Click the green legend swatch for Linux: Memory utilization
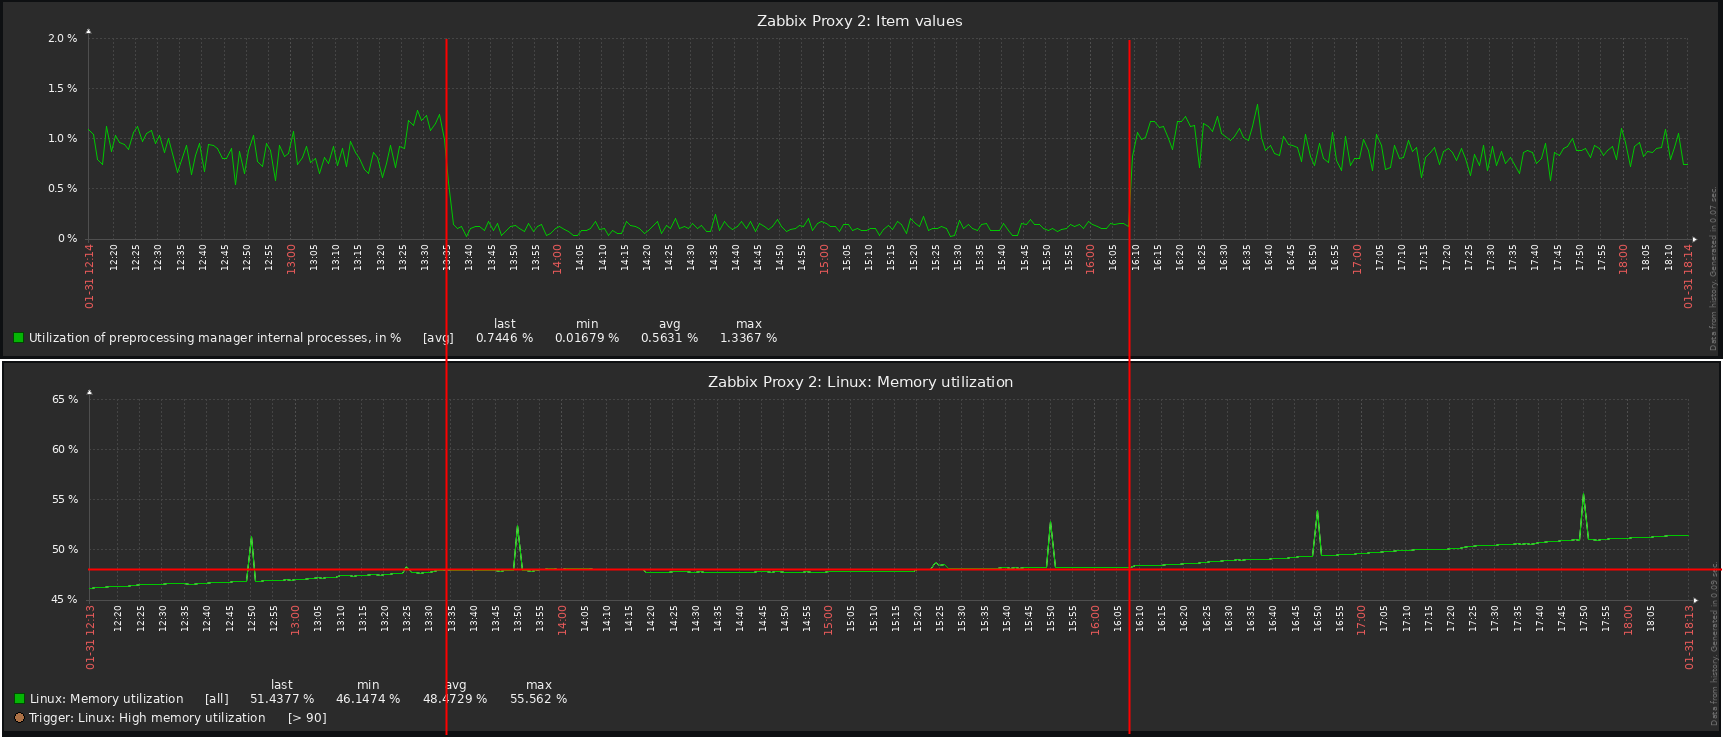 point(18,699)
